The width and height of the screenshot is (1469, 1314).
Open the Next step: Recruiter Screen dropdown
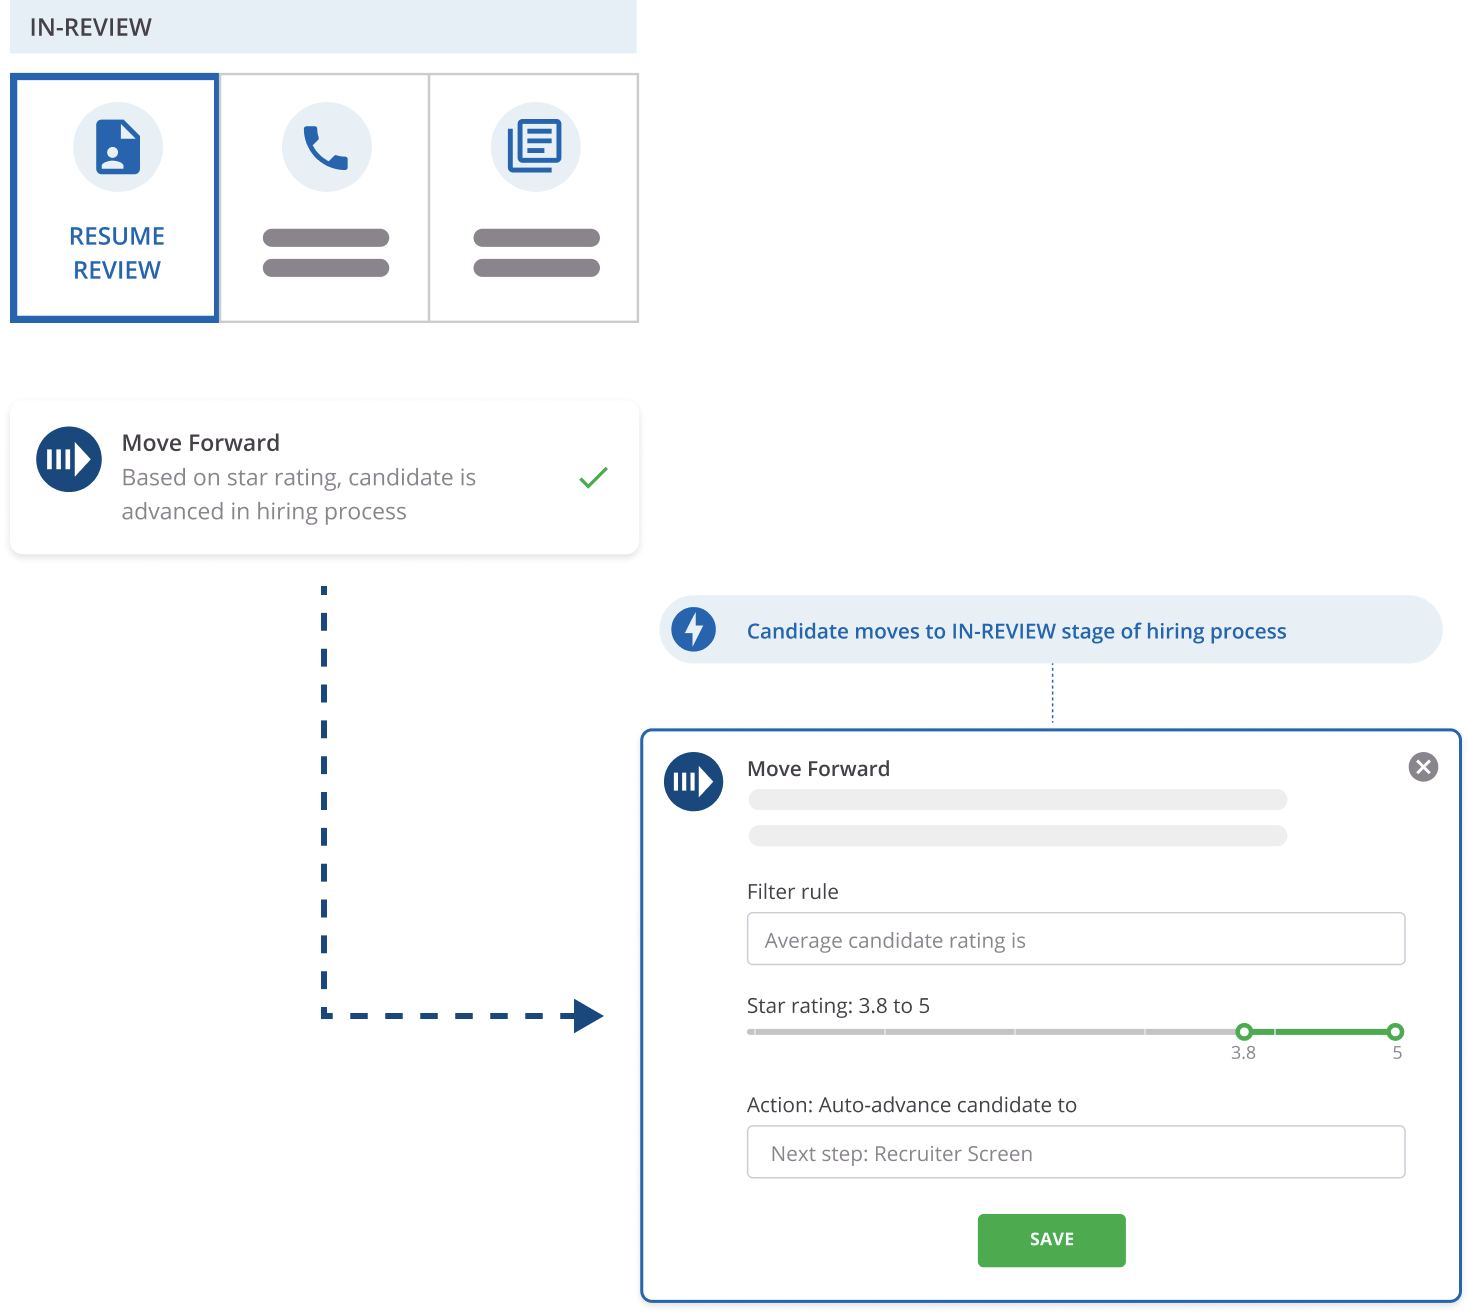[1075, 1152]
